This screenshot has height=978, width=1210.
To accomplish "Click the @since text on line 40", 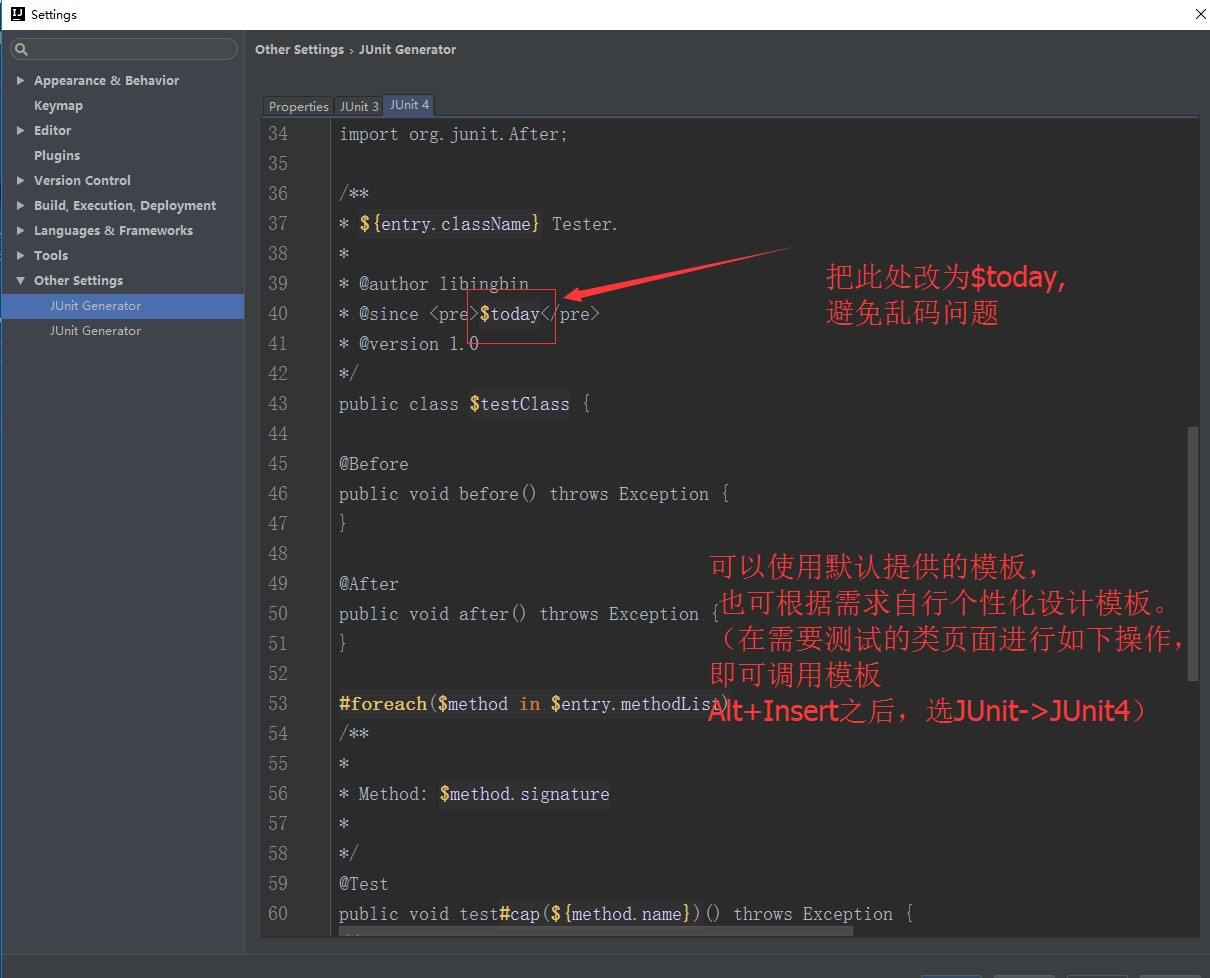I will pyautogui.click(x=389, y=314).
